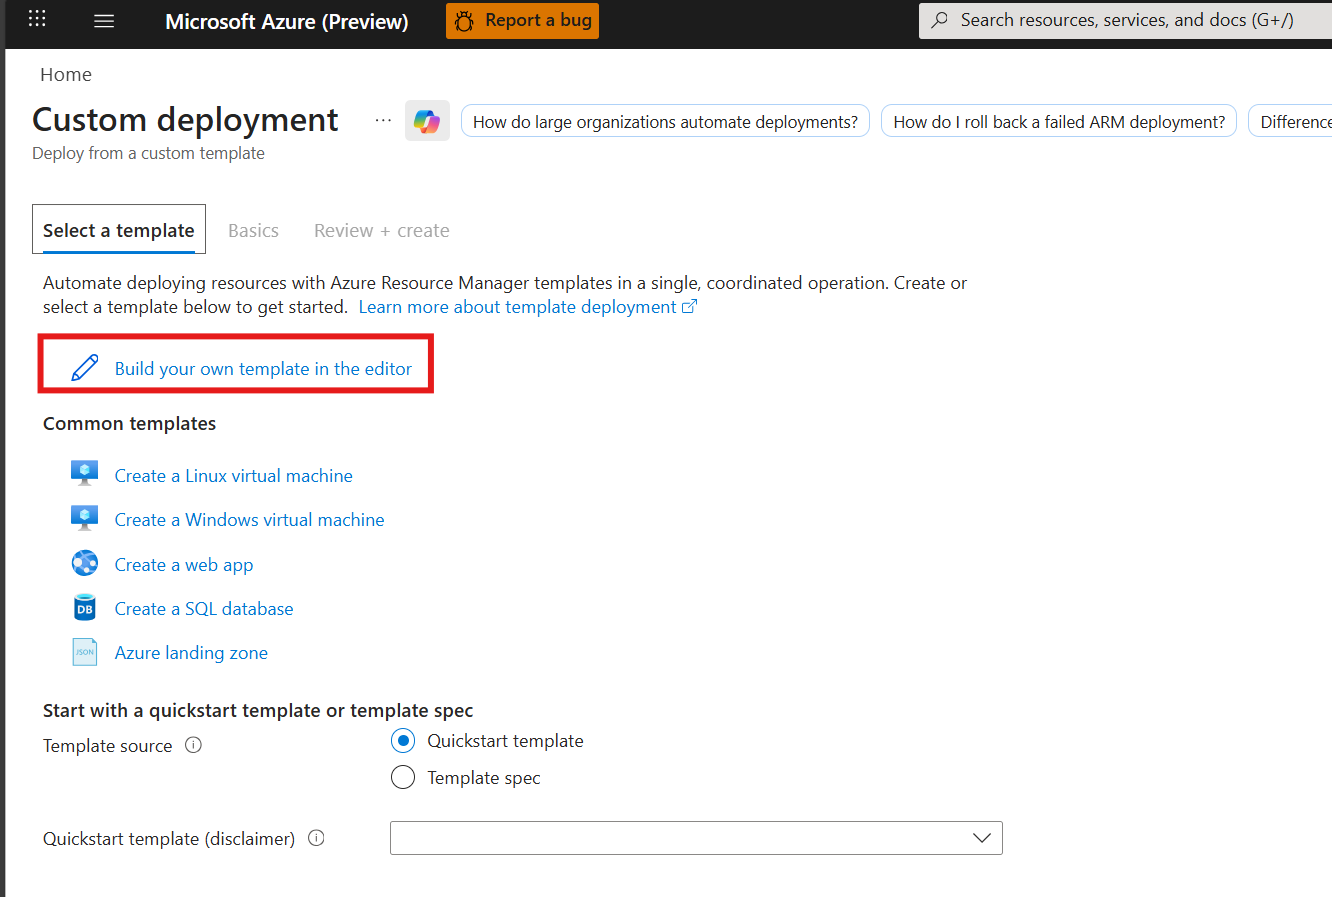The width and height of the screenshot is (1332, 897).
Task: Click the pencil icon for template editor
Action: pyautogui.click(x=84, y=368)
